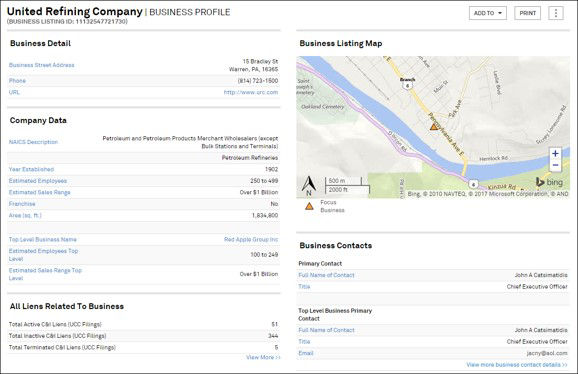Click the Area (sq. ft.) label
The height and width of the screenshot is (374, 578).
[25, 215]
